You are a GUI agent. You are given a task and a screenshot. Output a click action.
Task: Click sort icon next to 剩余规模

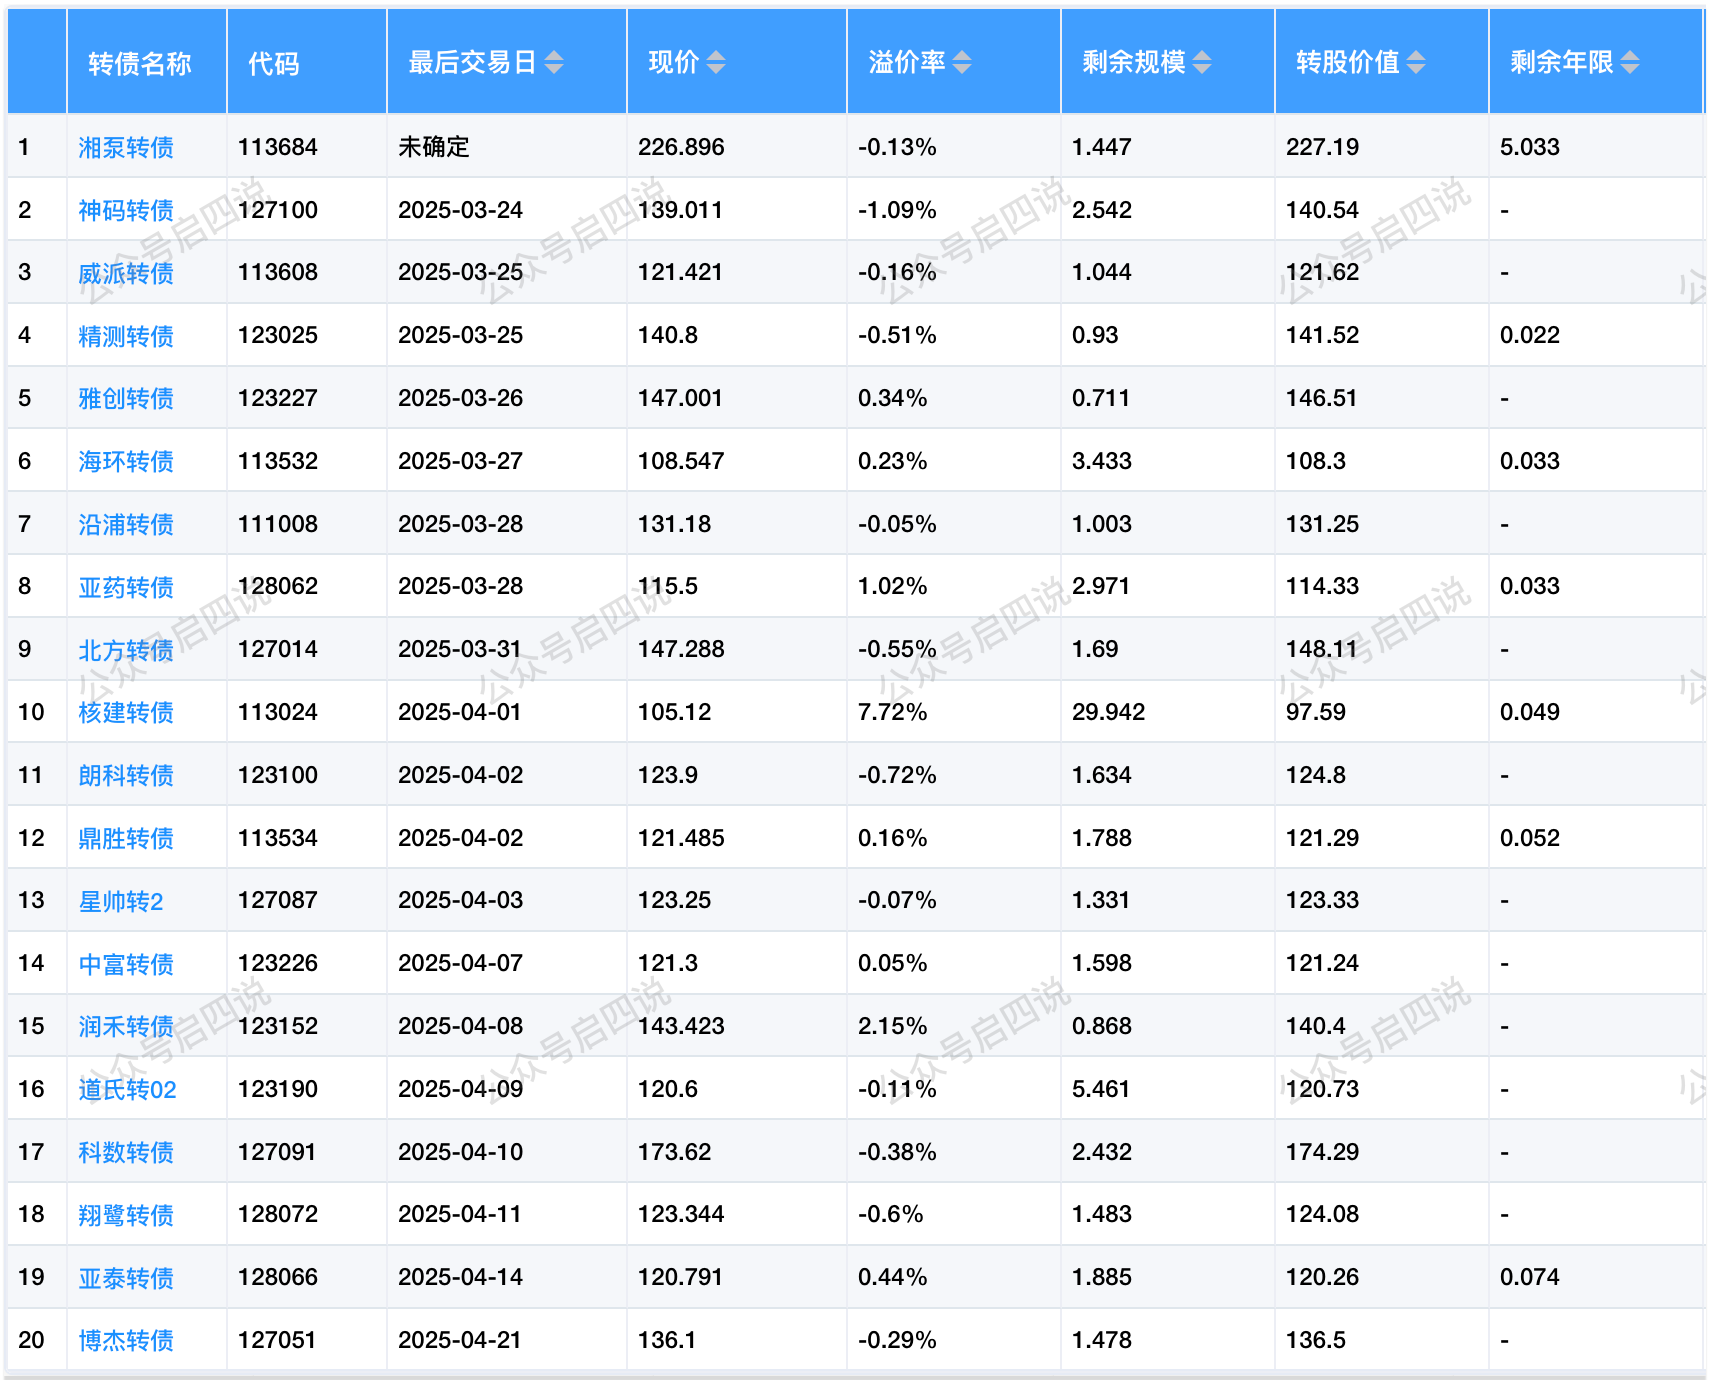pos(1202,63)
